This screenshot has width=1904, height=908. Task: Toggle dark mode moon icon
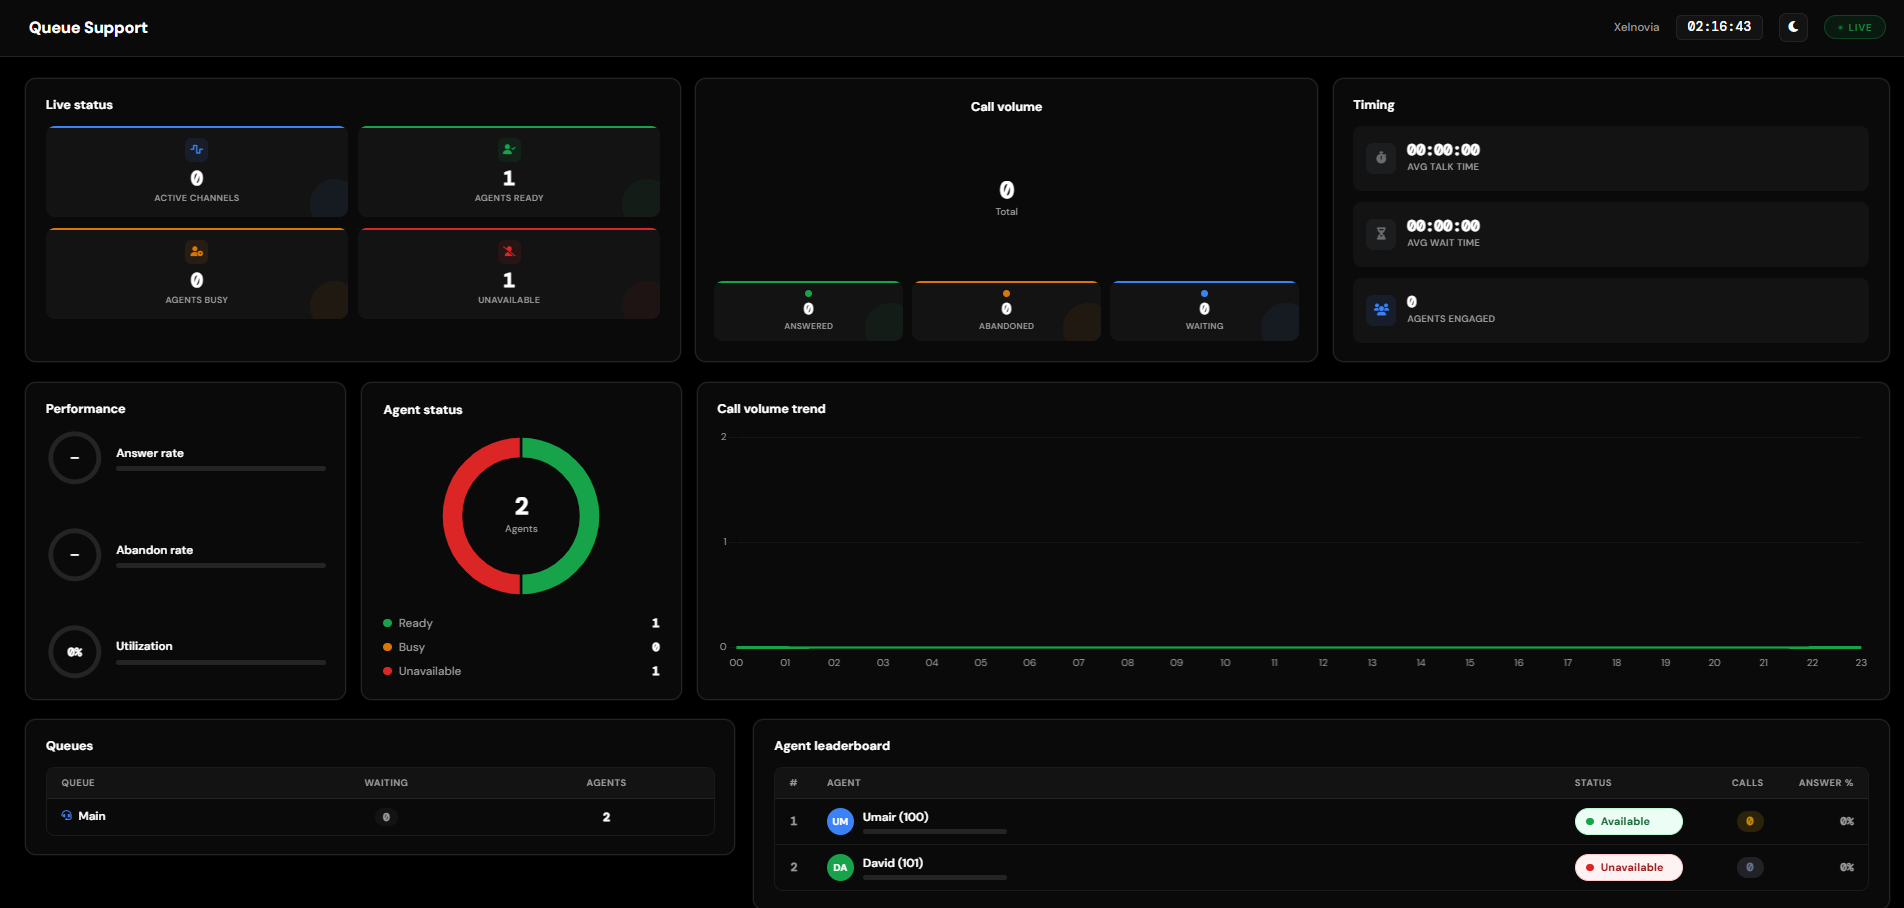tap(1793, 27)
